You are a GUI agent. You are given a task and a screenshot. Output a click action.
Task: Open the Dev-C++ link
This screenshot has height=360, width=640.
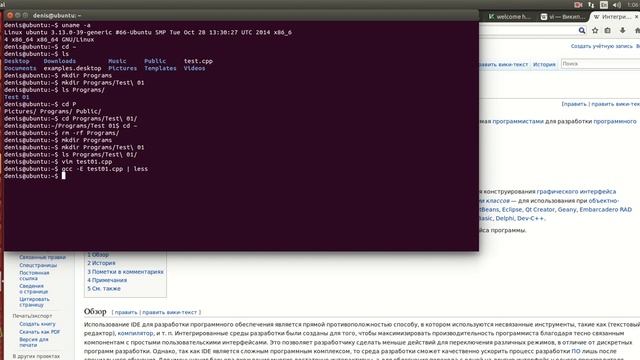(x=530, y=218)
